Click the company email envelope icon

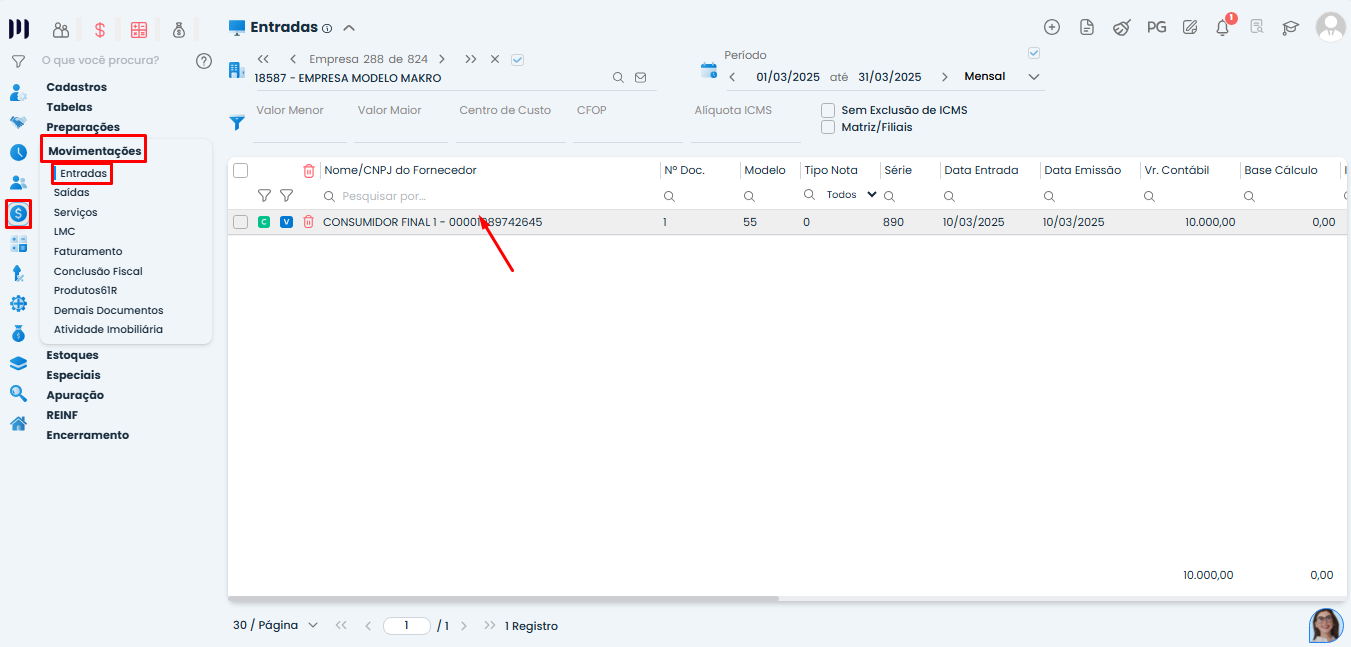click(641, 78)
